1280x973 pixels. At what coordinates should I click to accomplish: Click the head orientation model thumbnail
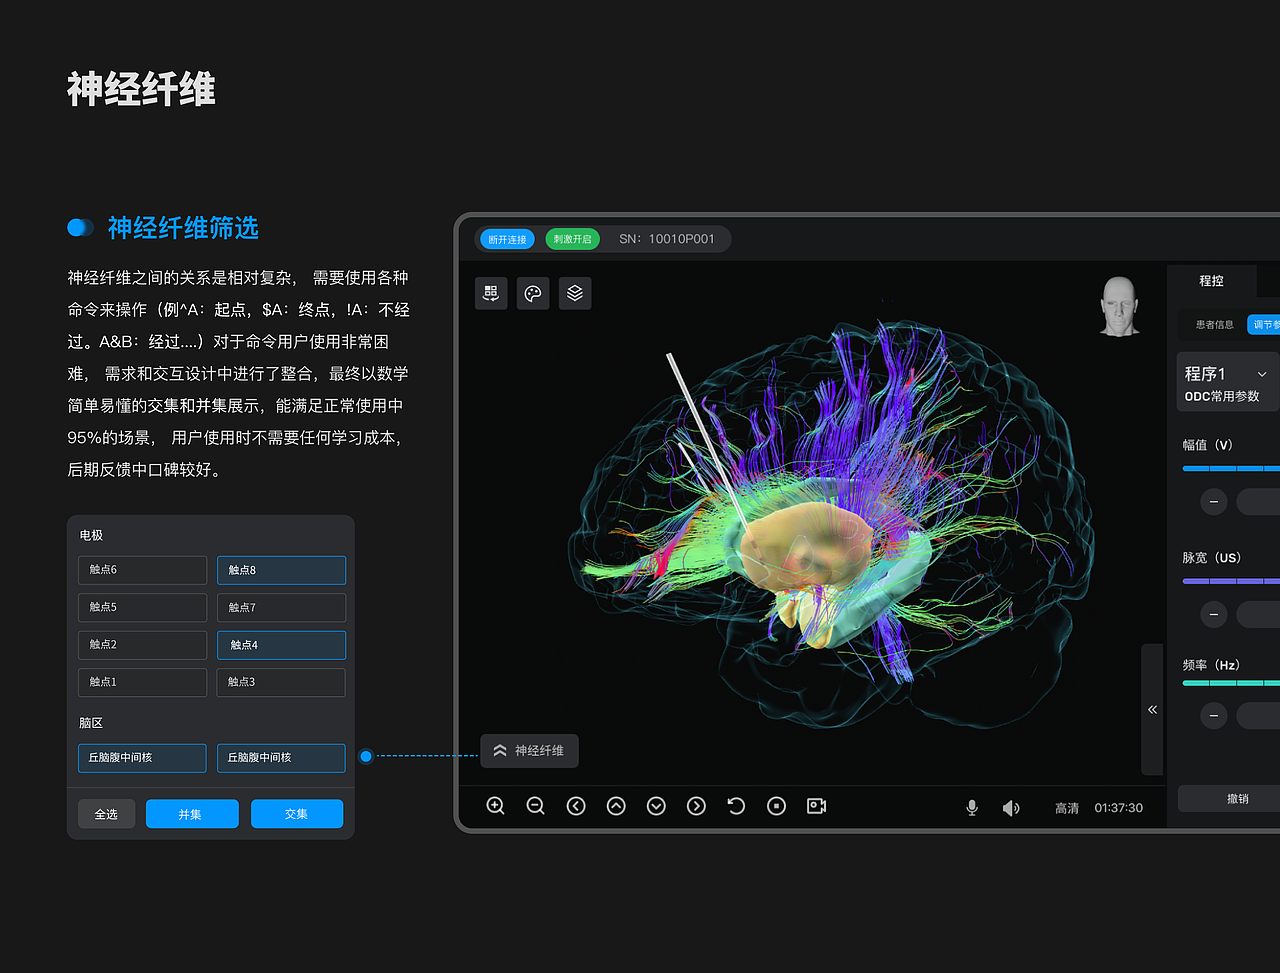pyautogui.click(x=1119, y=306)
